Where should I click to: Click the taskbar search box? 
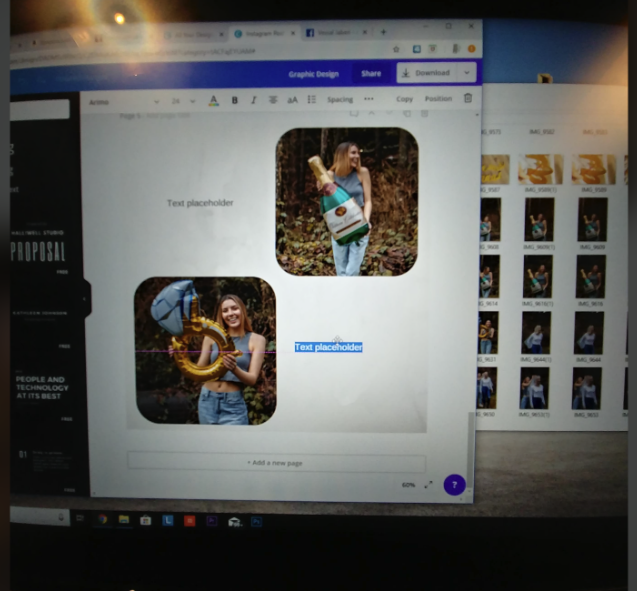(x=39, y=517)
